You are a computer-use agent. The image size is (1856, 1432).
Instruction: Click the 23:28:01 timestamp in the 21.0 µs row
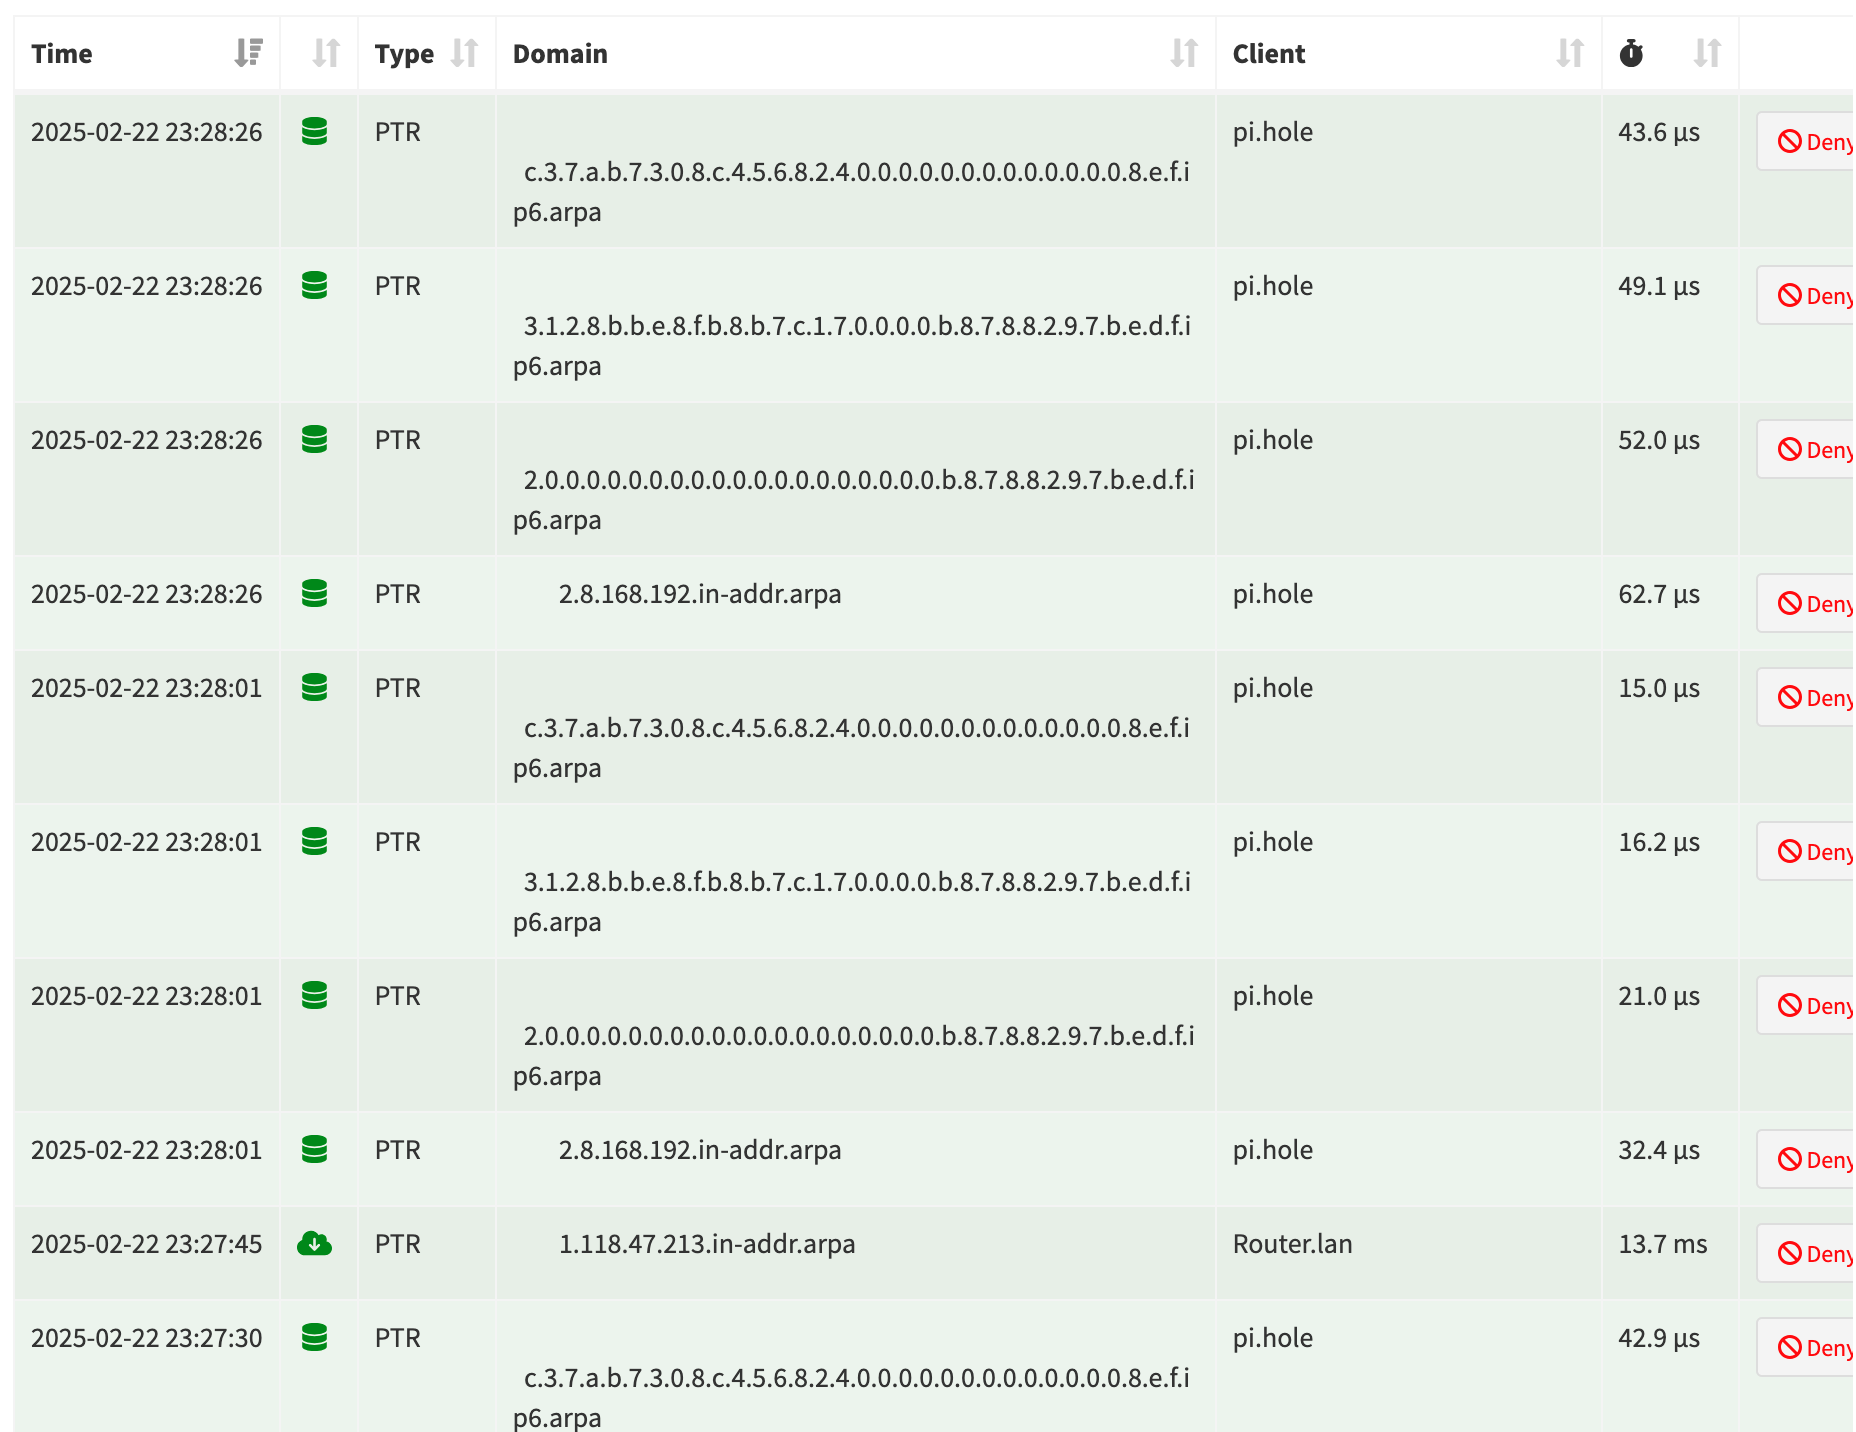[147, 996]
